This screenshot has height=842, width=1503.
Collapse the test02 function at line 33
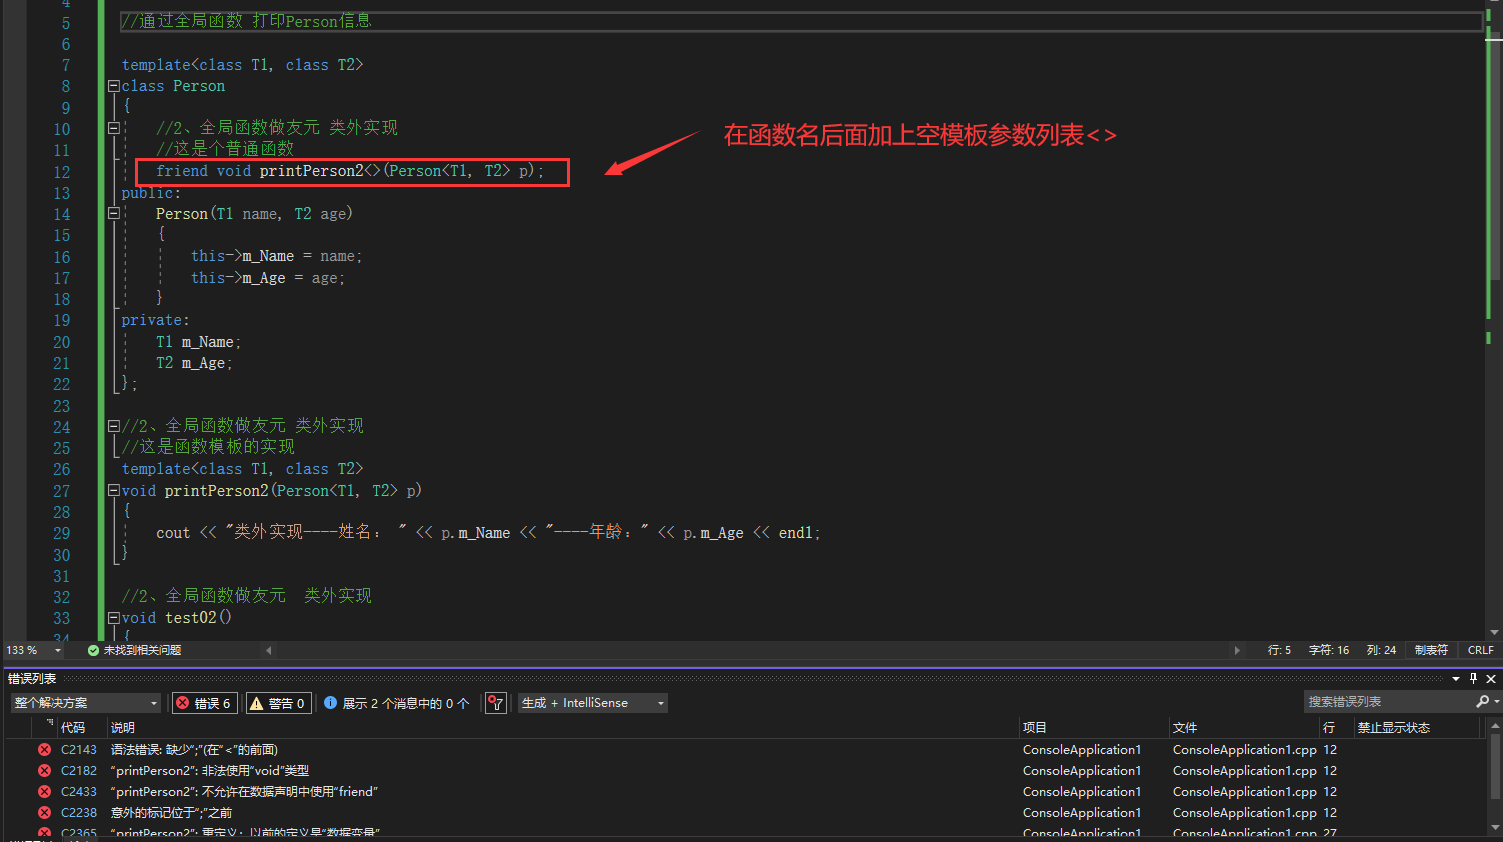pyautogui.click(x=113, y=618)
